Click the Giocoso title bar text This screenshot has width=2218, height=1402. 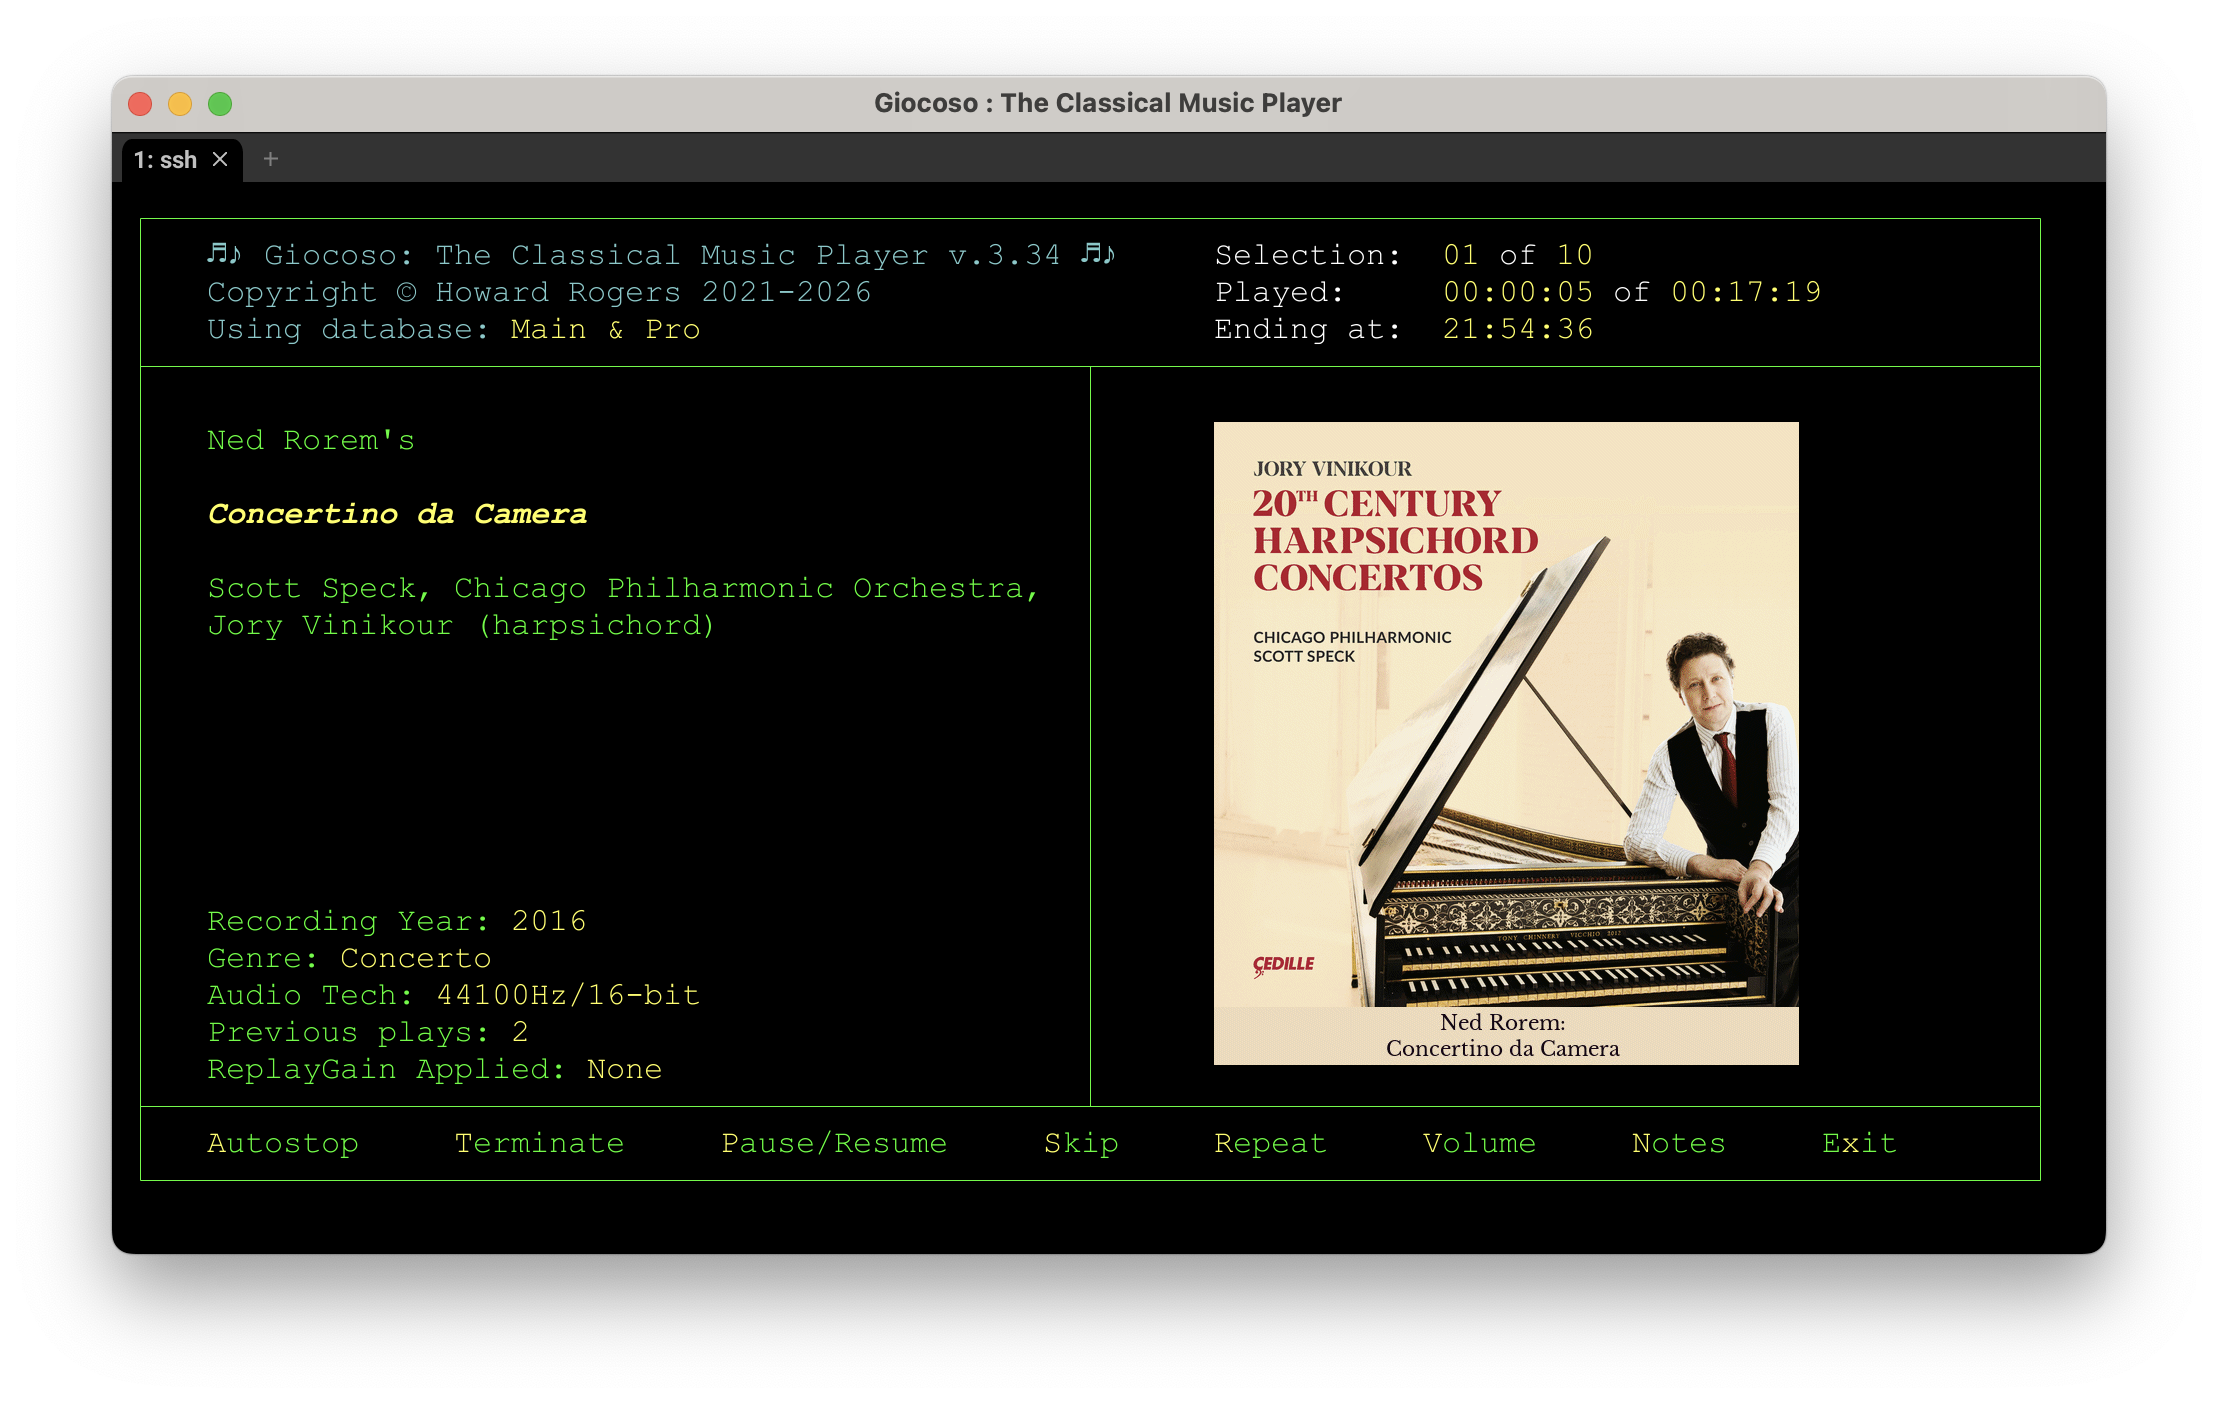(x=1108, y=102)
